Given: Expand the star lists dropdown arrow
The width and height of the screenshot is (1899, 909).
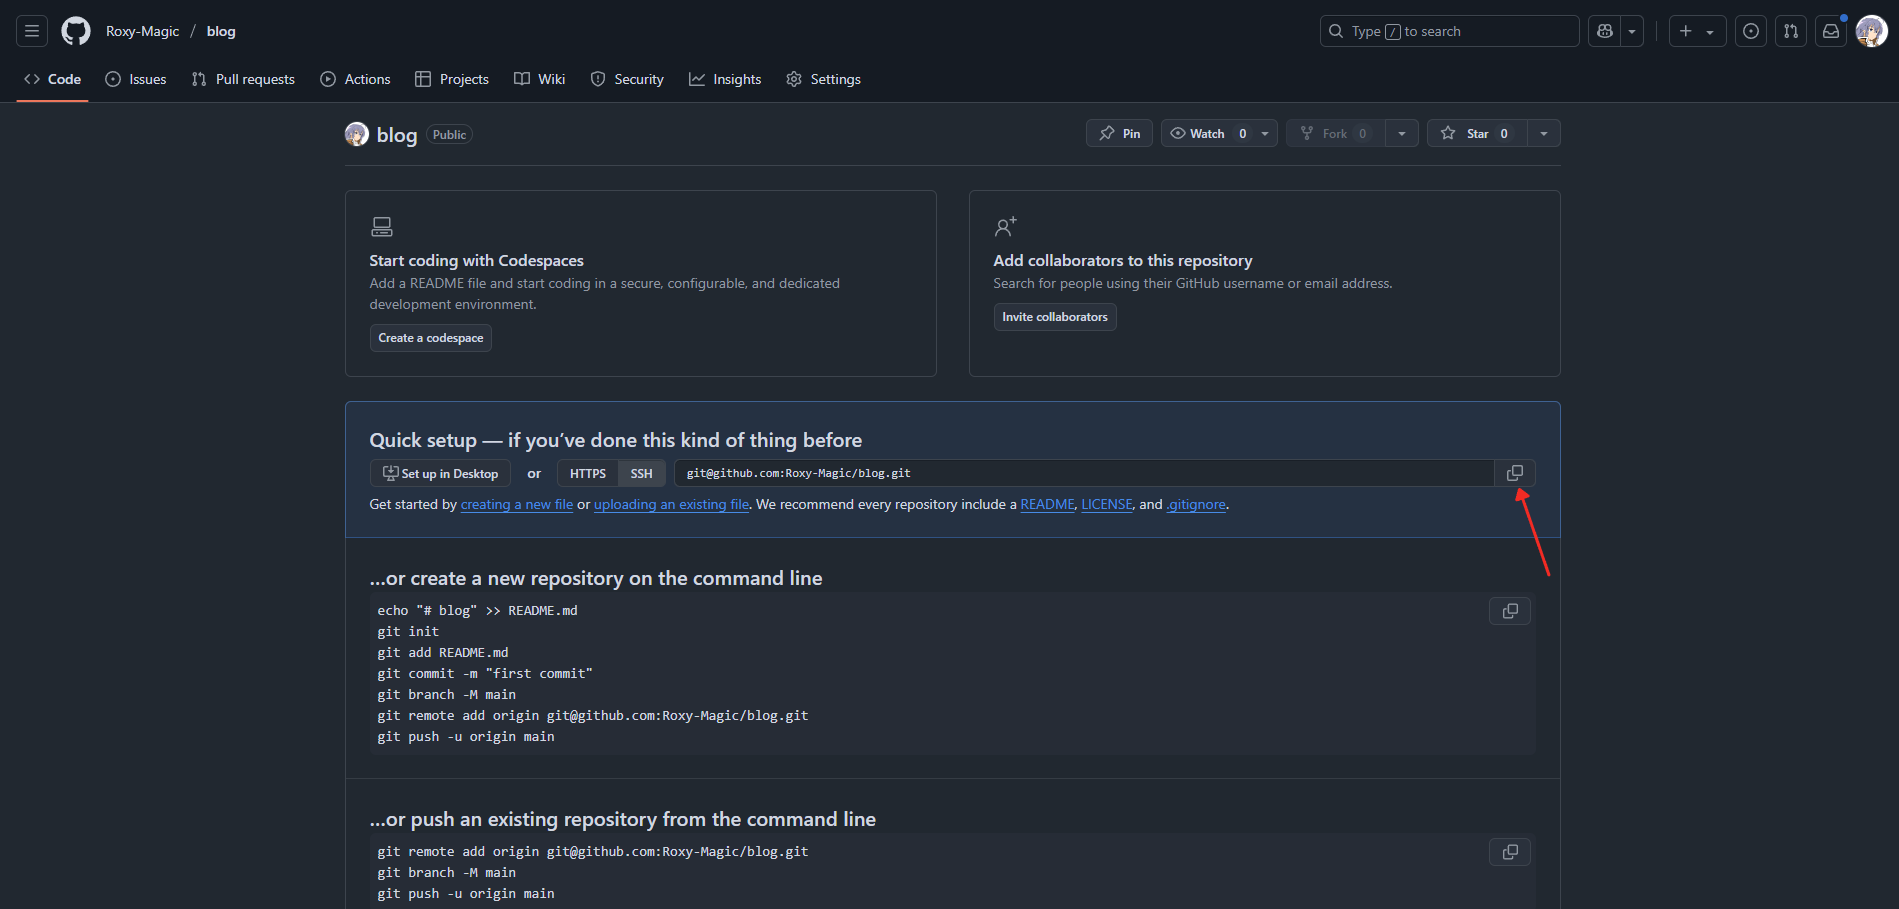Looking at the screenshot, I should point(1544,134).
